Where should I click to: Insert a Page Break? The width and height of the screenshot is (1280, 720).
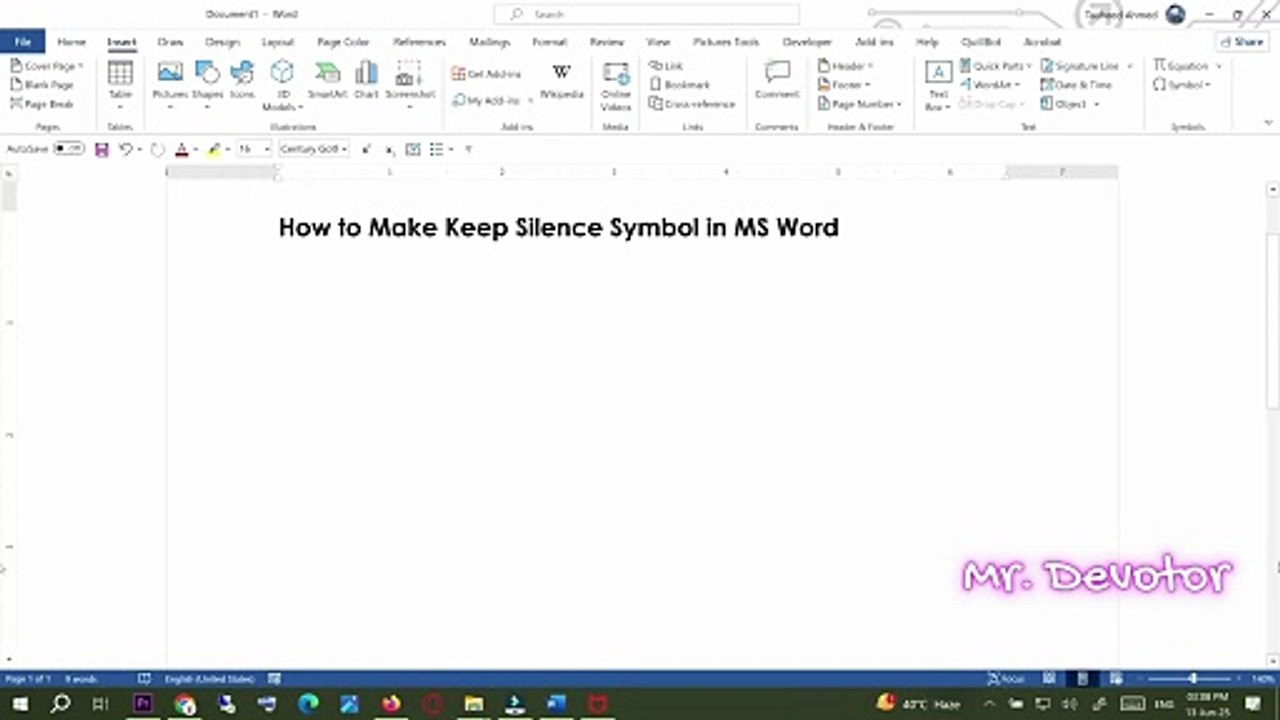[43, 104]
